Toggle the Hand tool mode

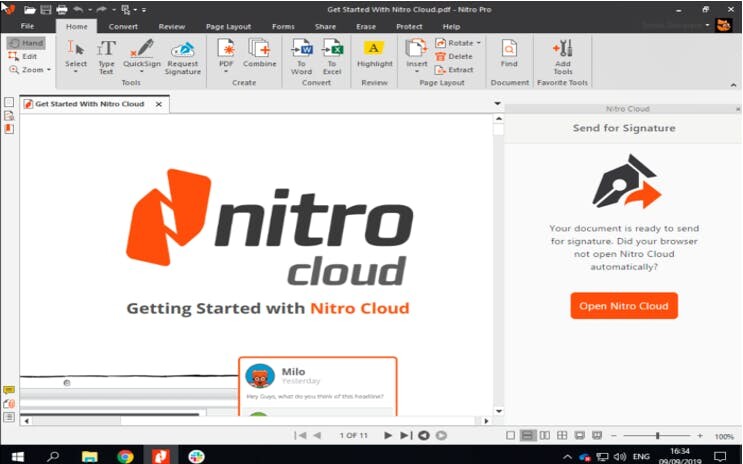(x=25, y=43)
